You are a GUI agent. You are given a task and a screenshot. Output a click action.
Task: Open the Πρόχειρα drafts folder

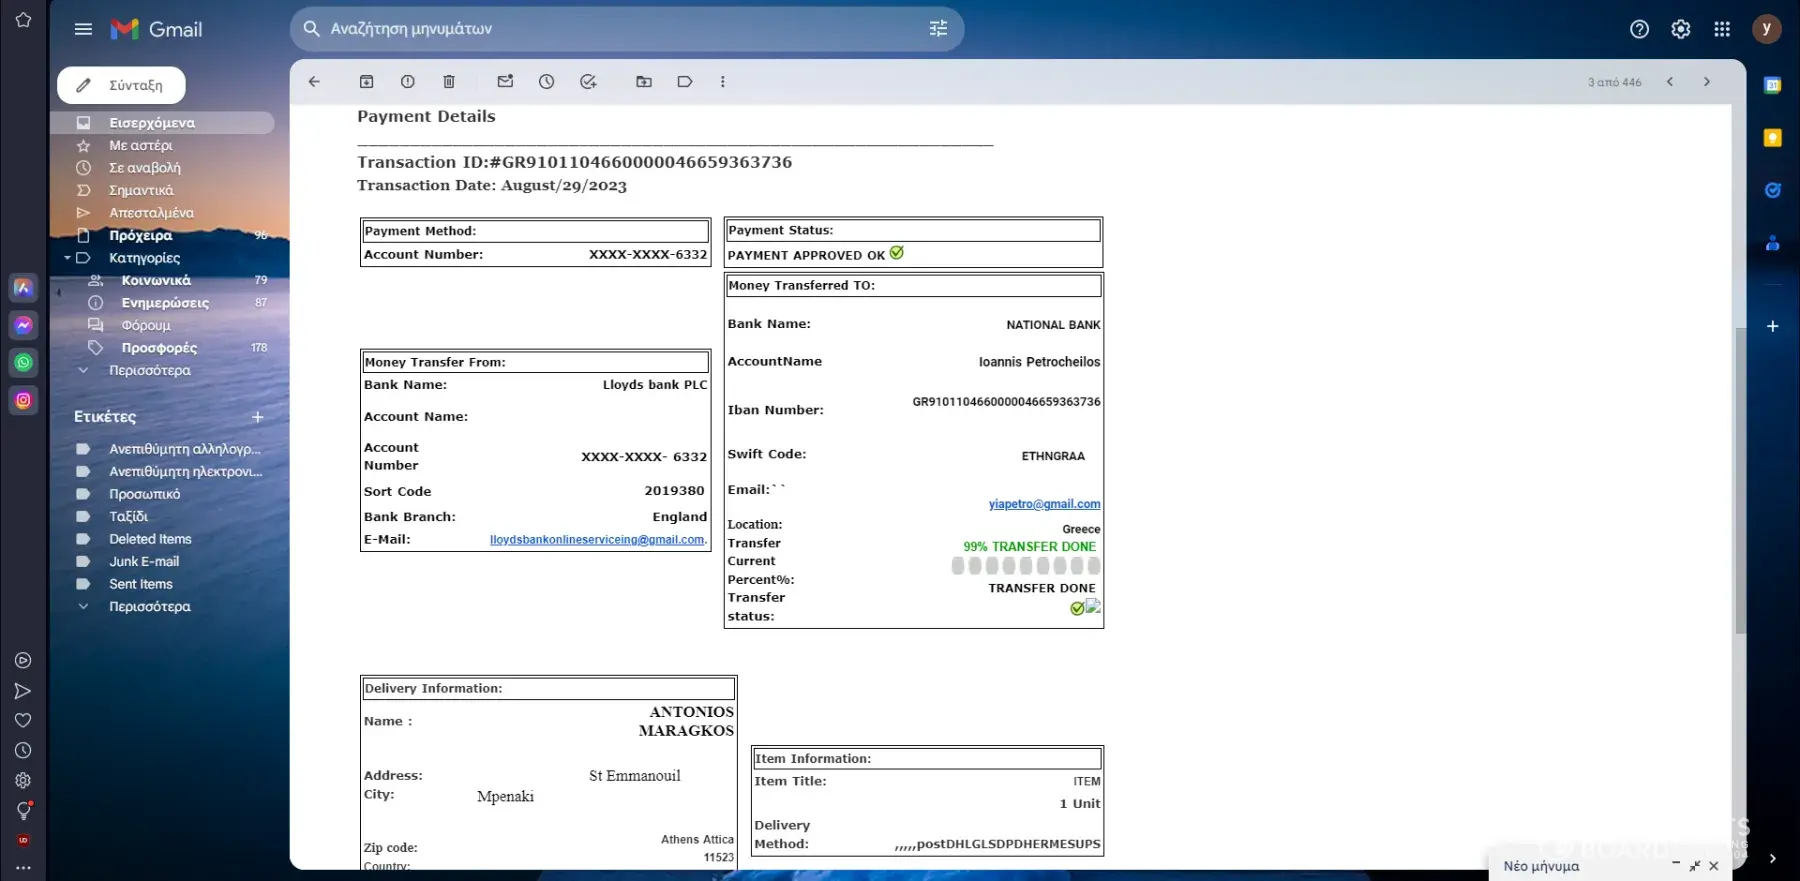pyautogui.click(x=141, y=236)
